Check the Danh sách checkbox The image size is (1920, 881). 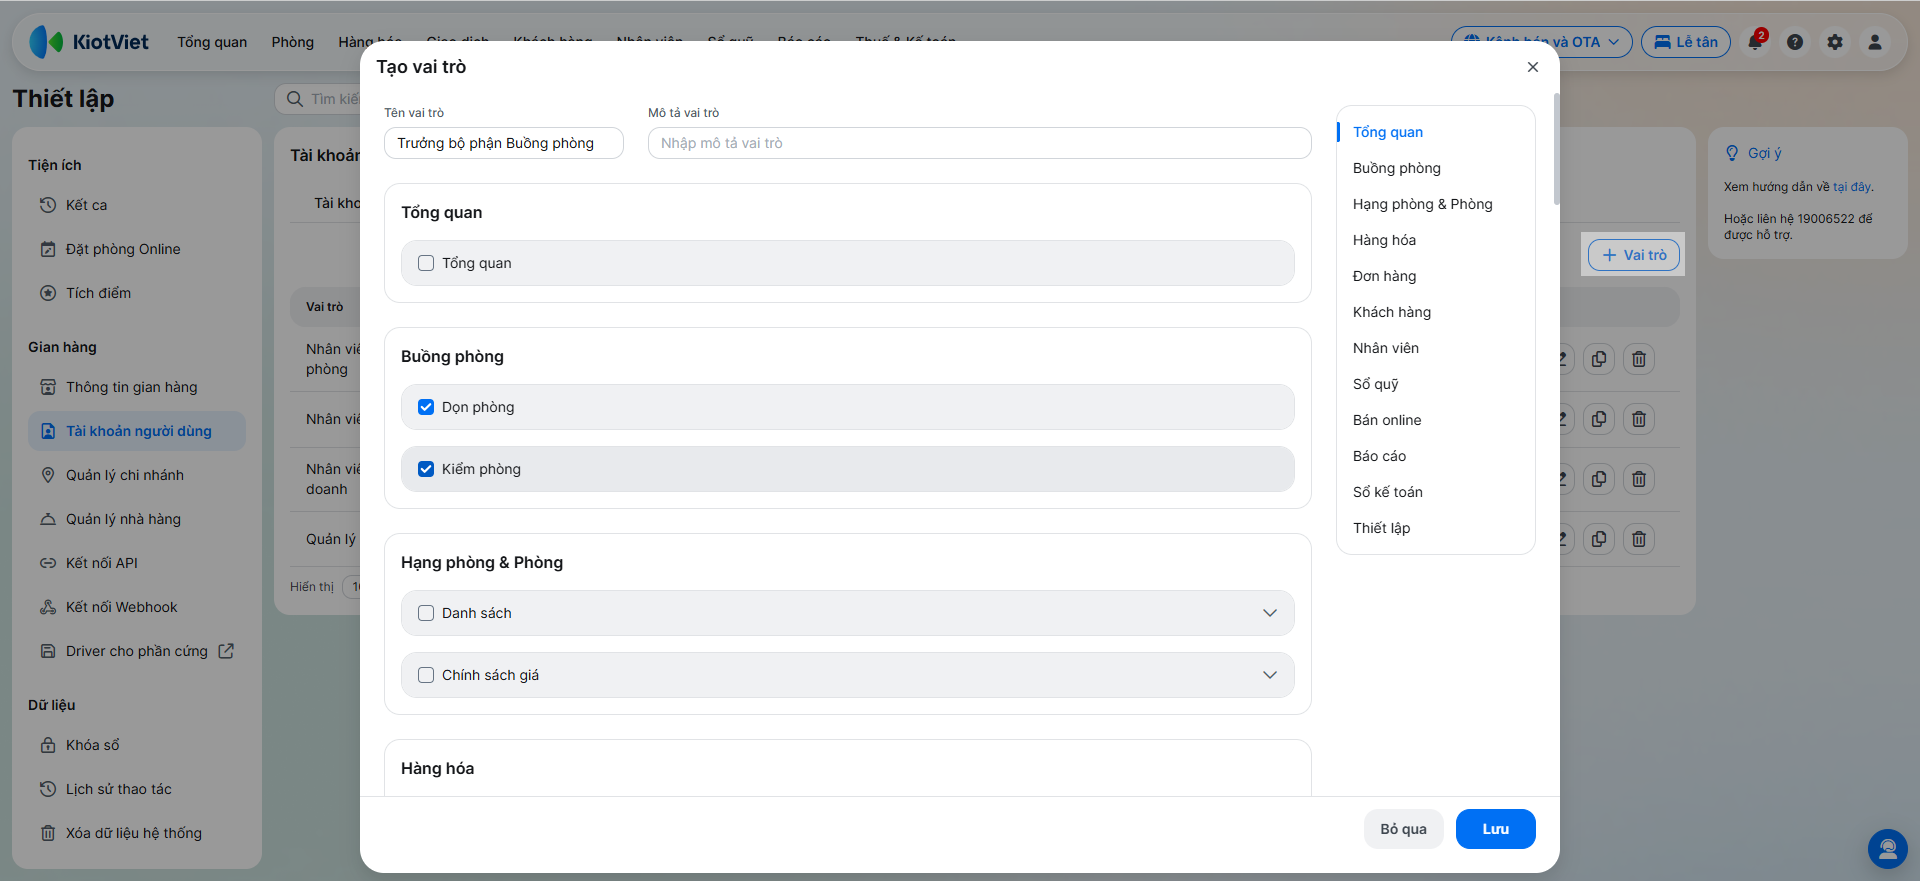(x=426, y=613)
